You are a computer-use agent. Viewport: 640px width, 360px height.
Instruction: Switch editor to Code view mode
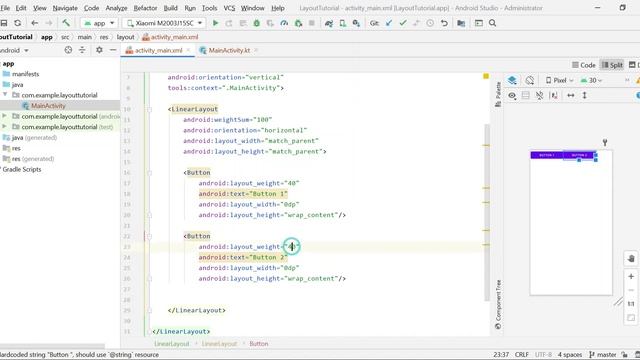click(584, 65)
